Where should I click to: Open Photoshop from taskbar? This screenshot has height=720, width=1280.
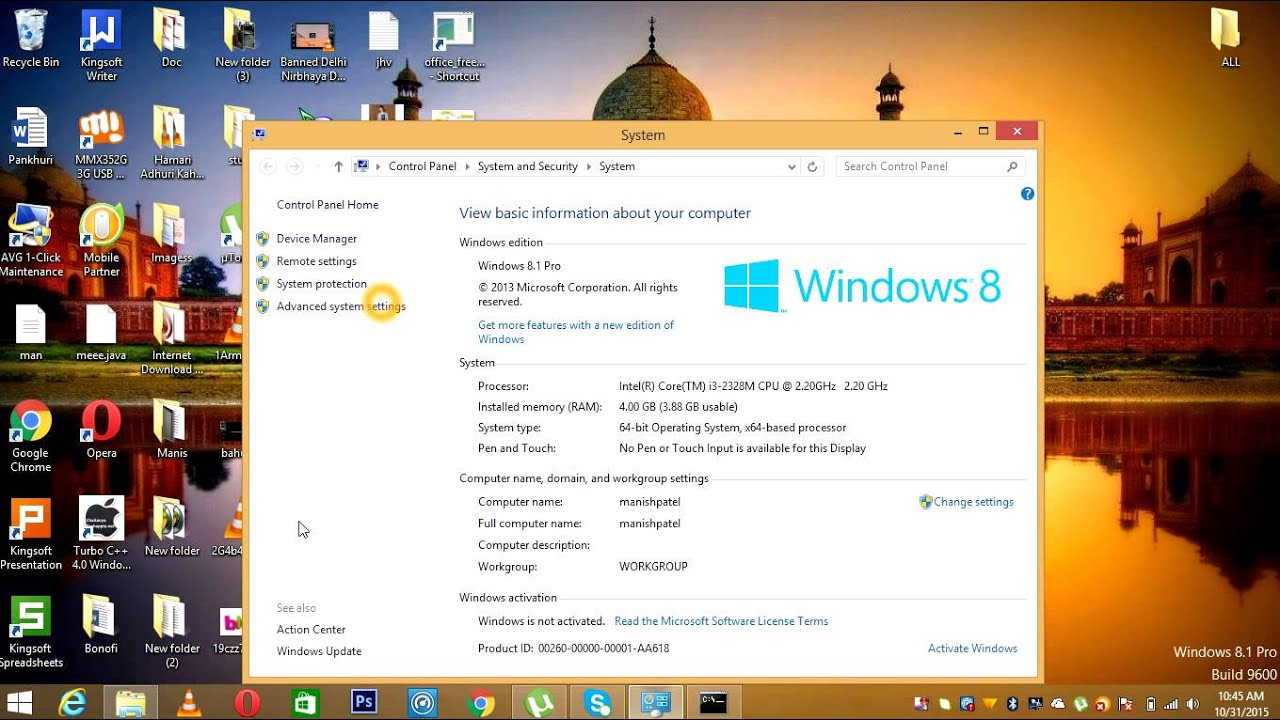pyautogui.click(x=364, y=703)
